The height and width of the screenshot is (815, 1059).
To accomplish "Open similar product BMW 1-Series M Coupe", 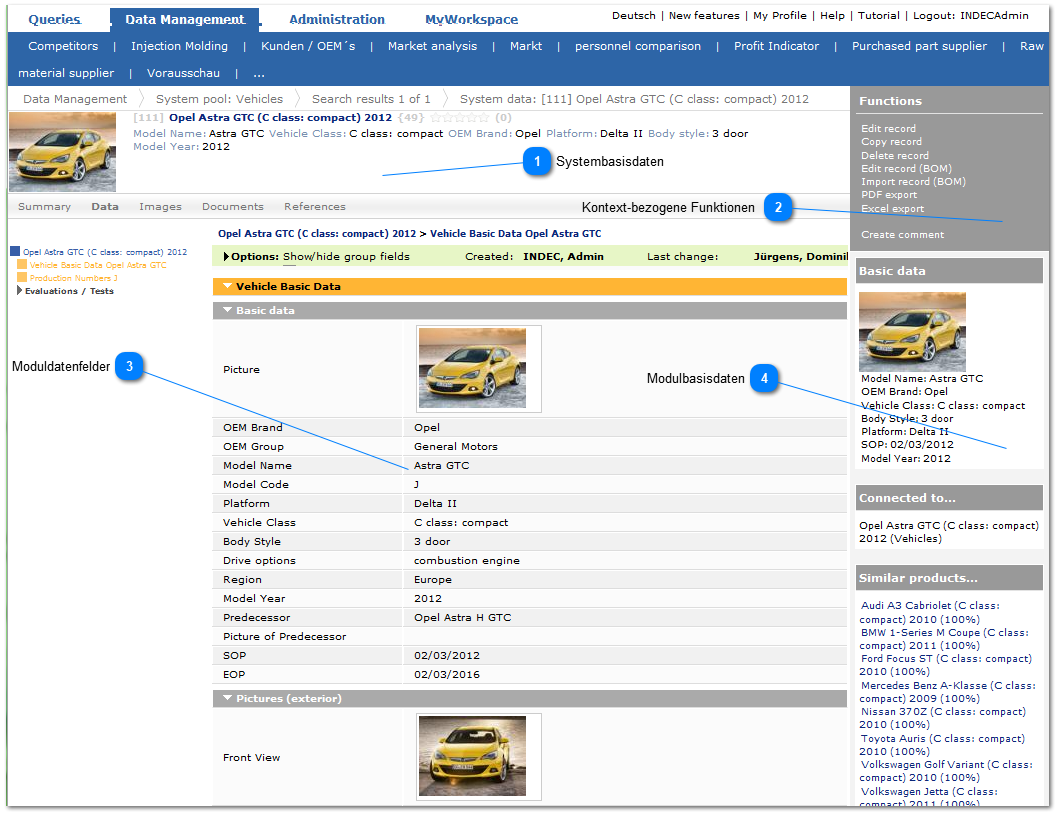I will [944, 639].
